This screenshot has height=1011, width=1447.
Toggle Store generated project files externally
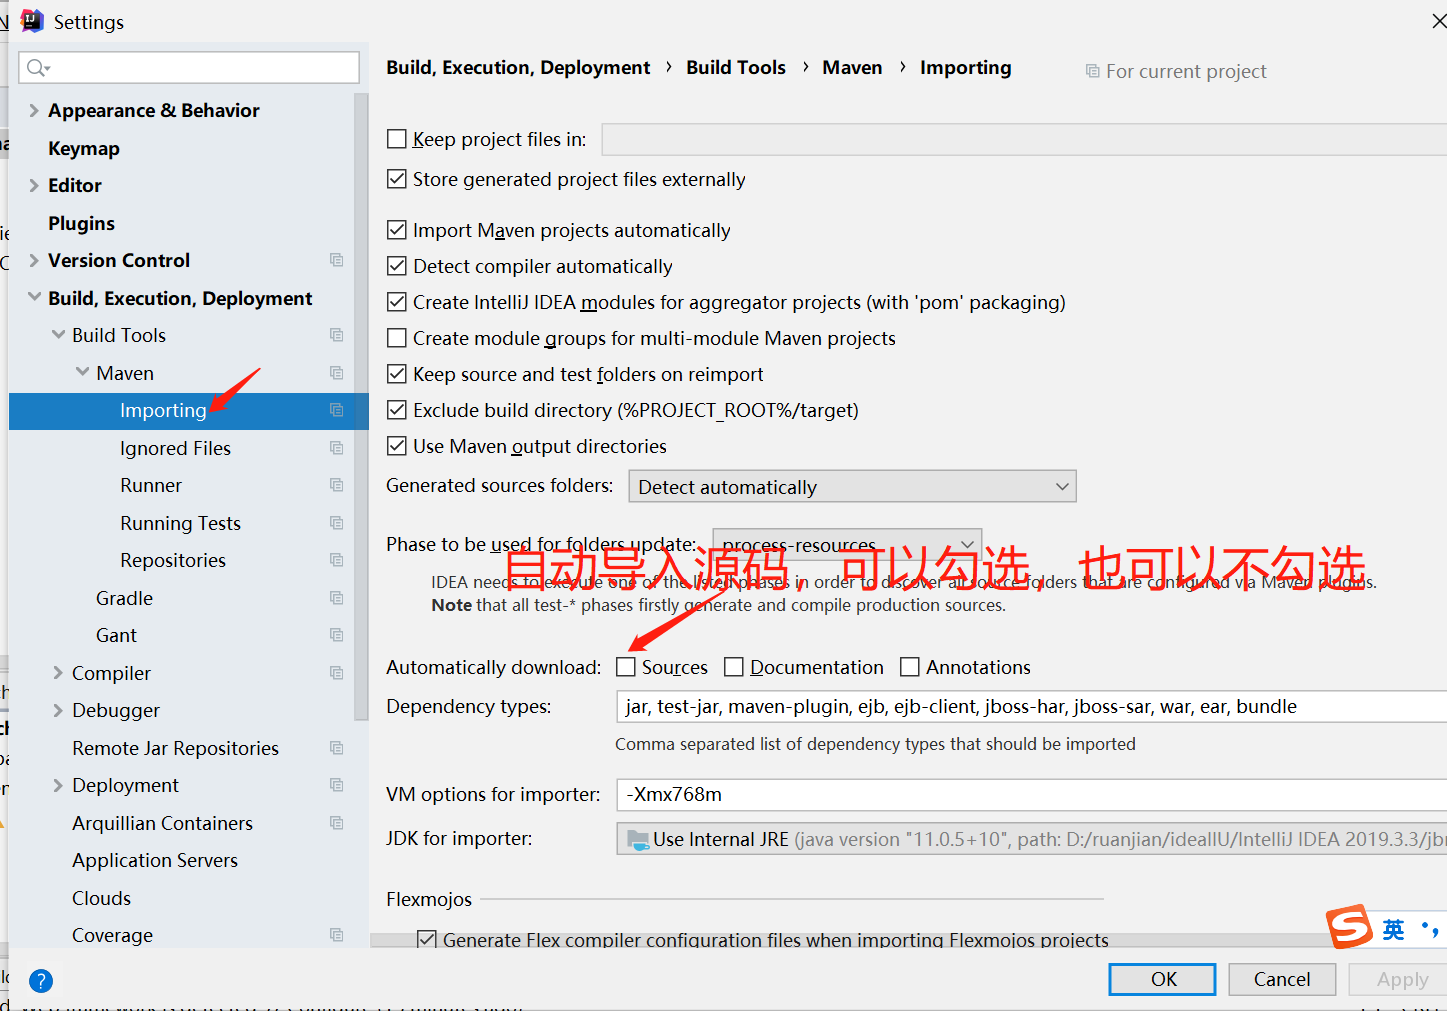tap(397, 179)
